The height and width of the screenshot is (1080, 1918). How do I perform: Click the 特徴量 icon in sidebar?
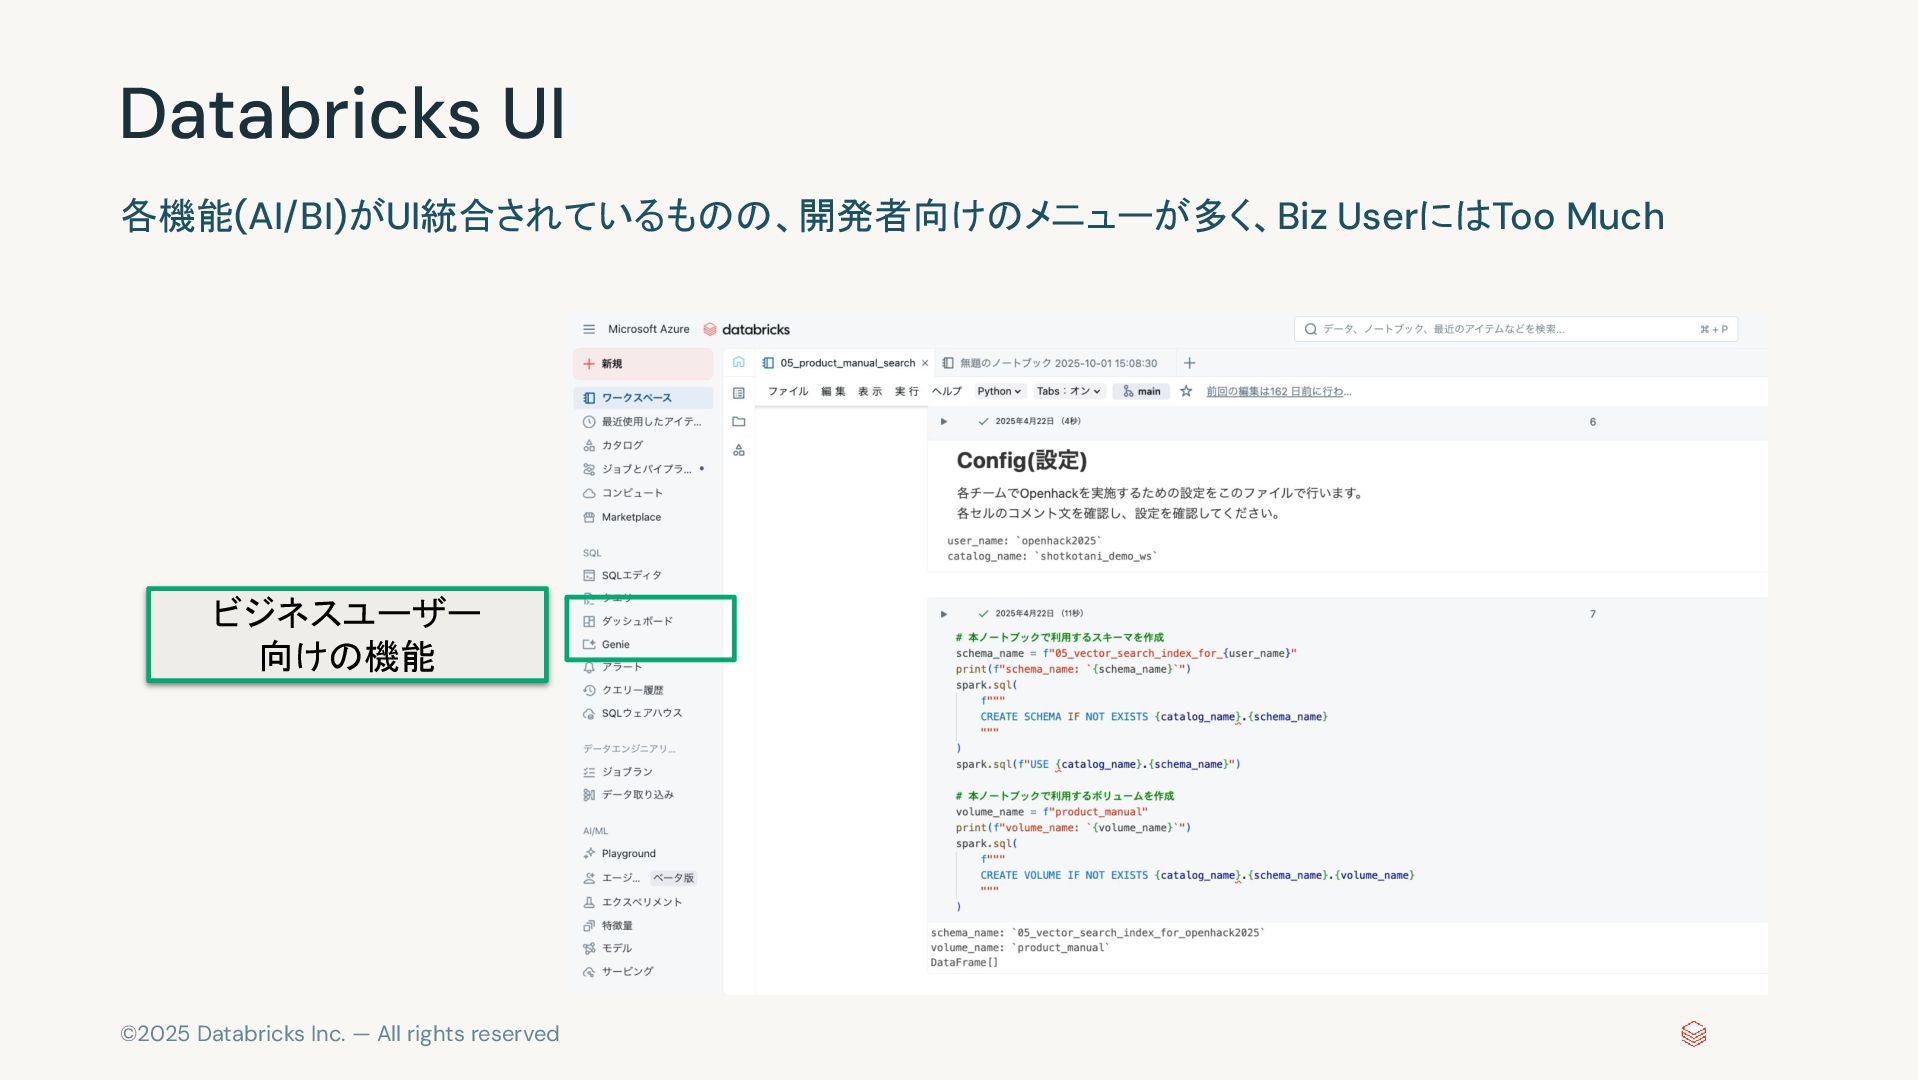pos(589,926)
